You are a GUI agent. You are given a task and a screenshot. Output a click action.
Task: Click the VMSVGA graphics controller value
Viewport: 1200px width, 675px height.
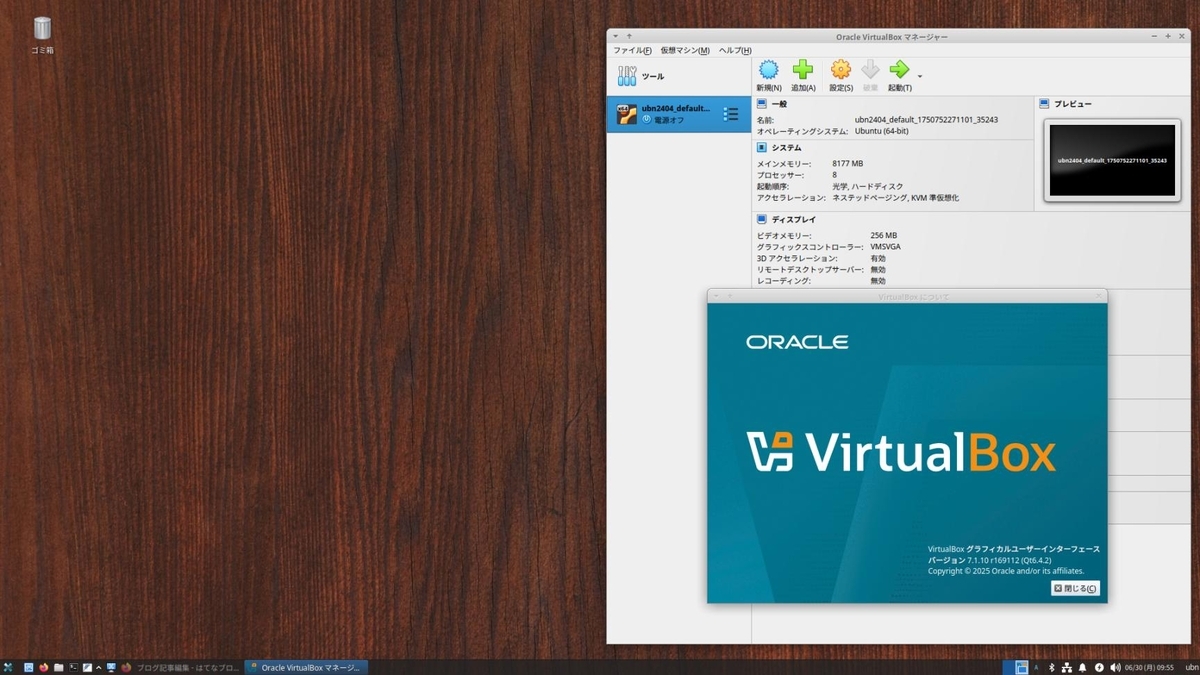(x=888, y=247)
